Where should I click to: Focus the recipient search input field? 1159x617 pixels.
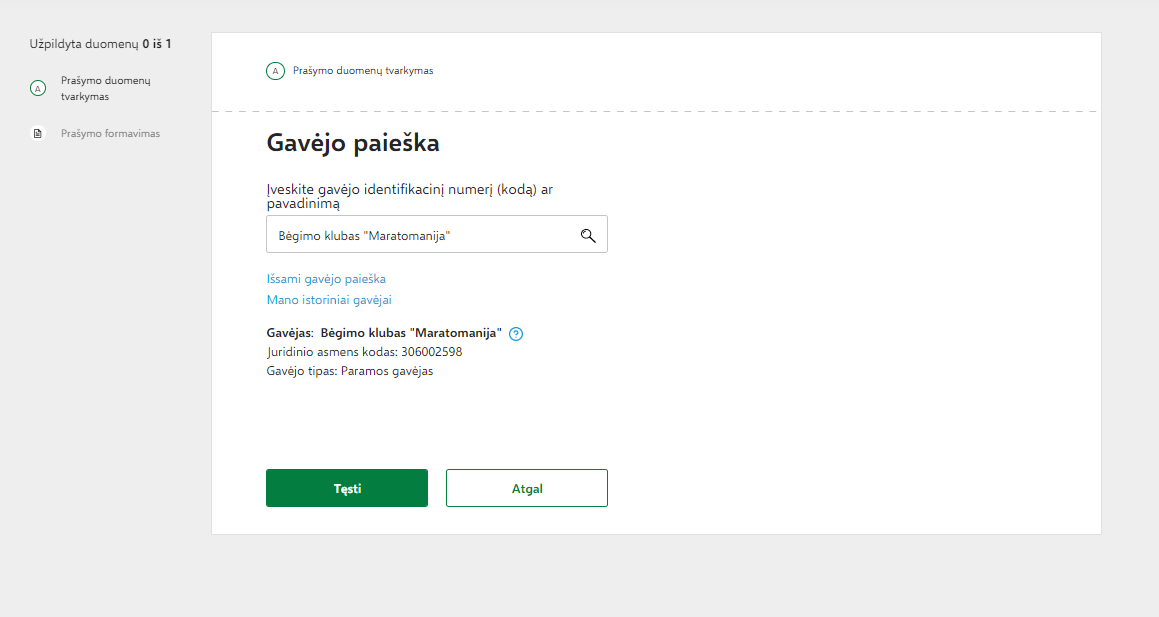tap(437, 234)
